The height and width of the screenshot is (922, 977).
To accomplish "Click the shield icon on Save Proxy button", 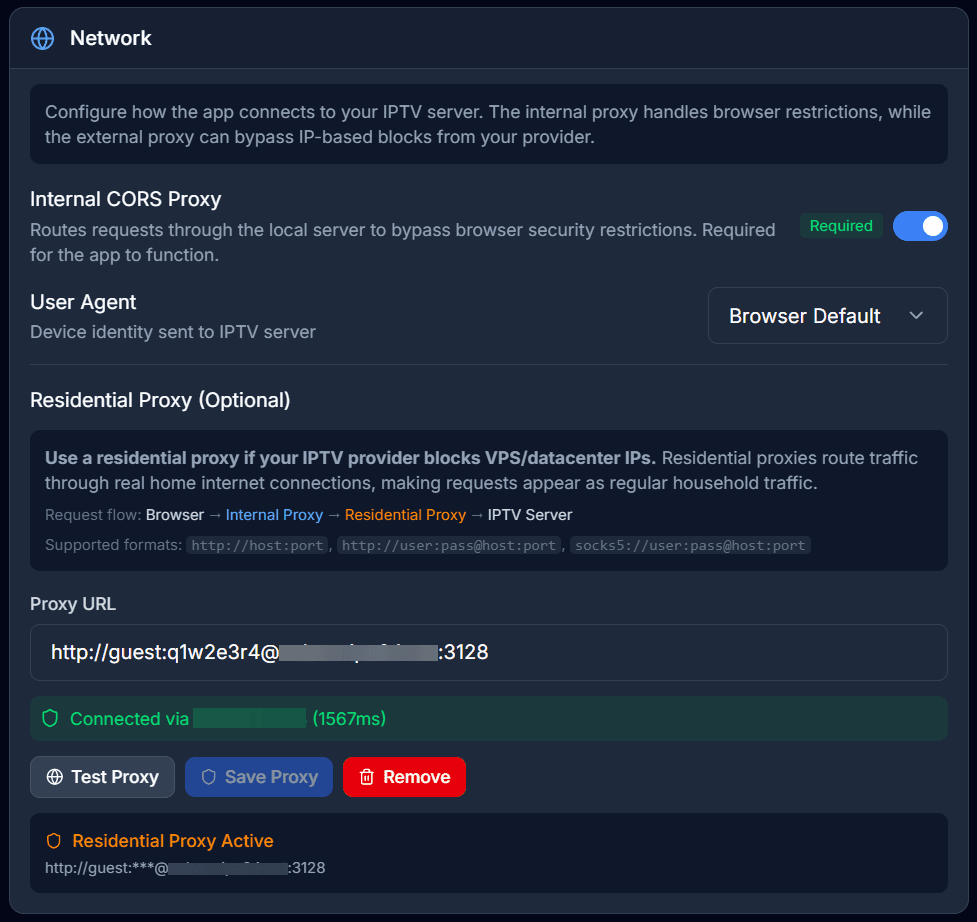I will [208, 777].
